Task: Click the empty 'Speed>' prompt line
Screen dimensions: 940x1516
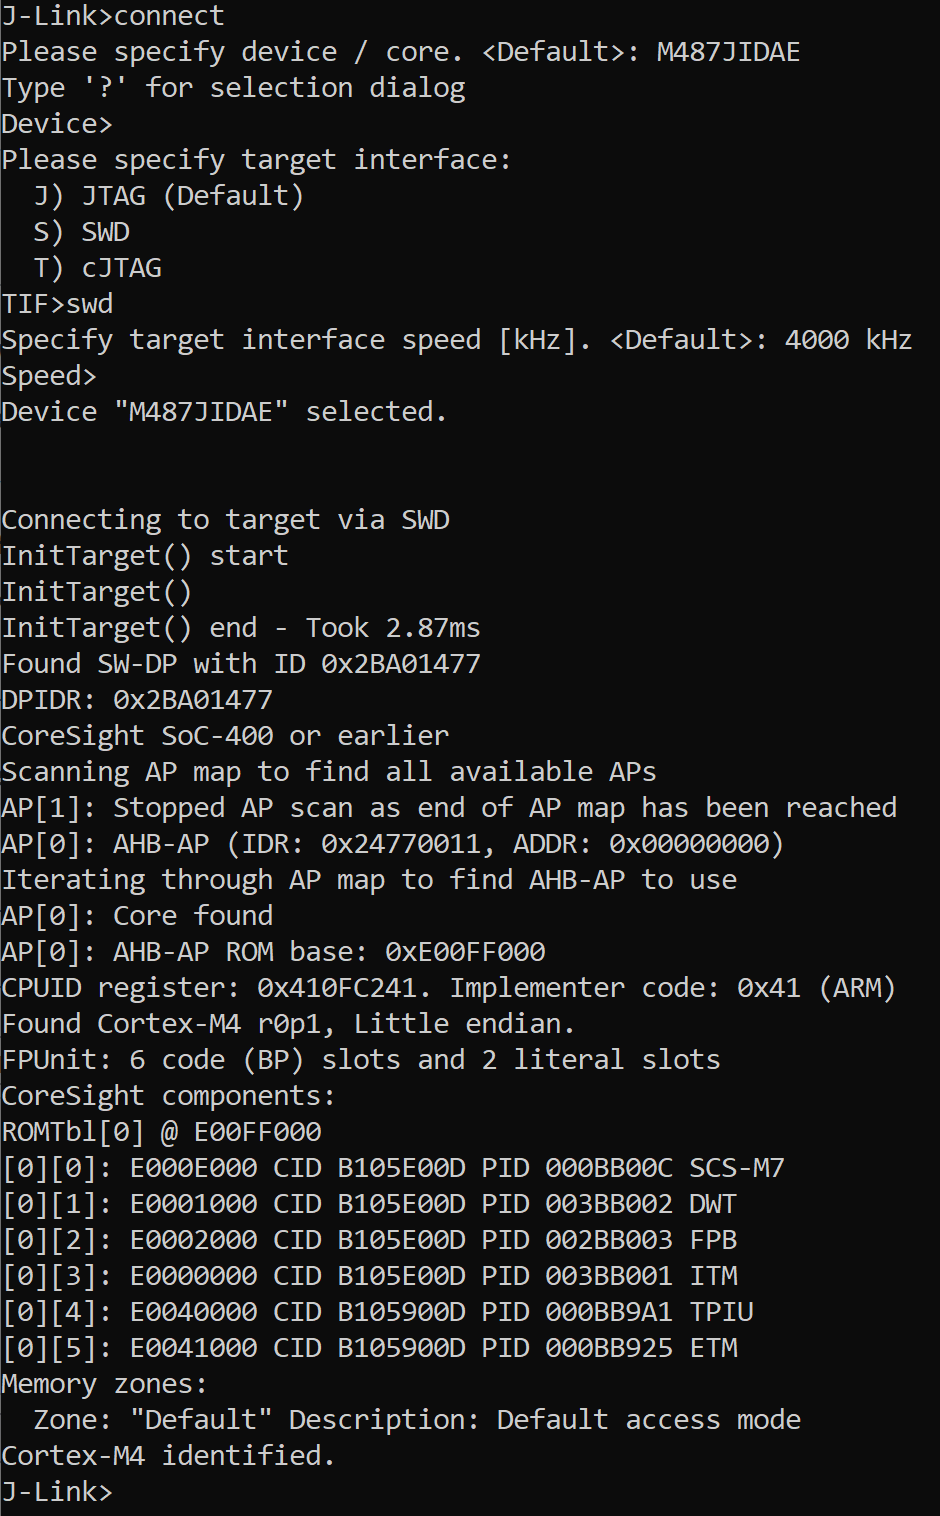Action: click(49, 376)
